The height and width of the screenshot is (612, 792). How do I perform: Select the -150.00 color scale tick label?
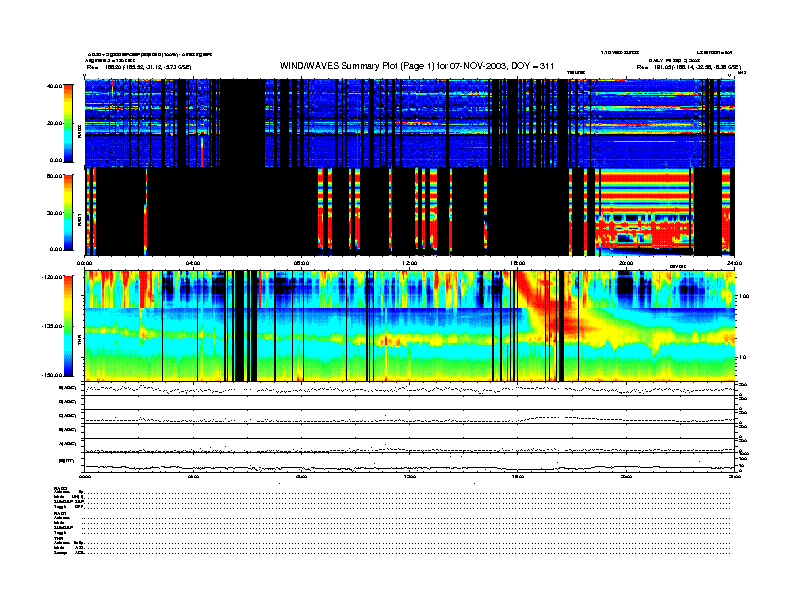point(52,375)
